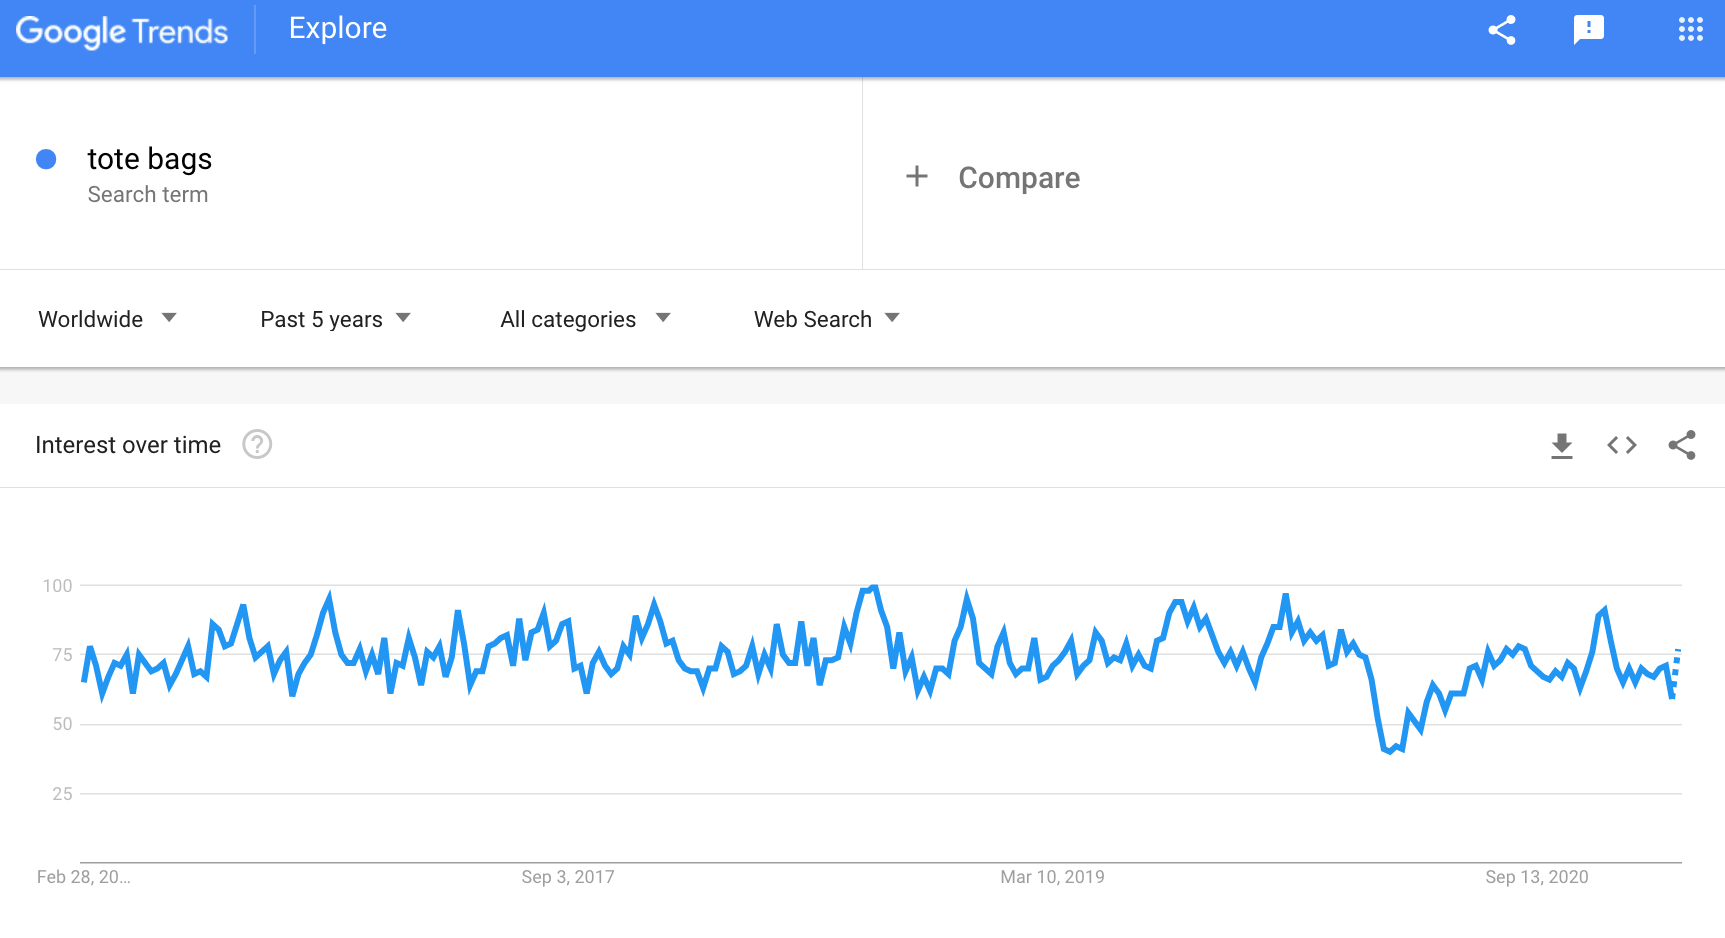The height and width of the screenshot is (938, 1725).
Task: Open embed code for the chart
Action: click(x=1621, y=445)
